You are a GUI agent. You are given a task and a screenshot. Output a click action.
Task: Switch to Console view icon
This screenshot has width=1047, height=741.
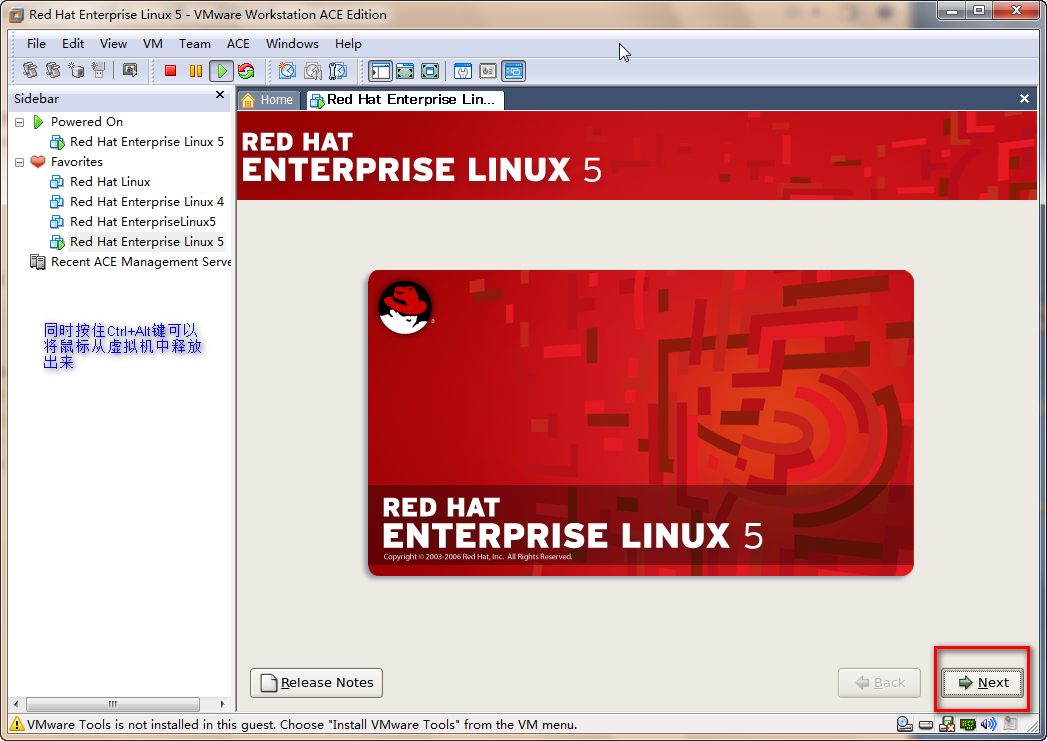(513, 71)
